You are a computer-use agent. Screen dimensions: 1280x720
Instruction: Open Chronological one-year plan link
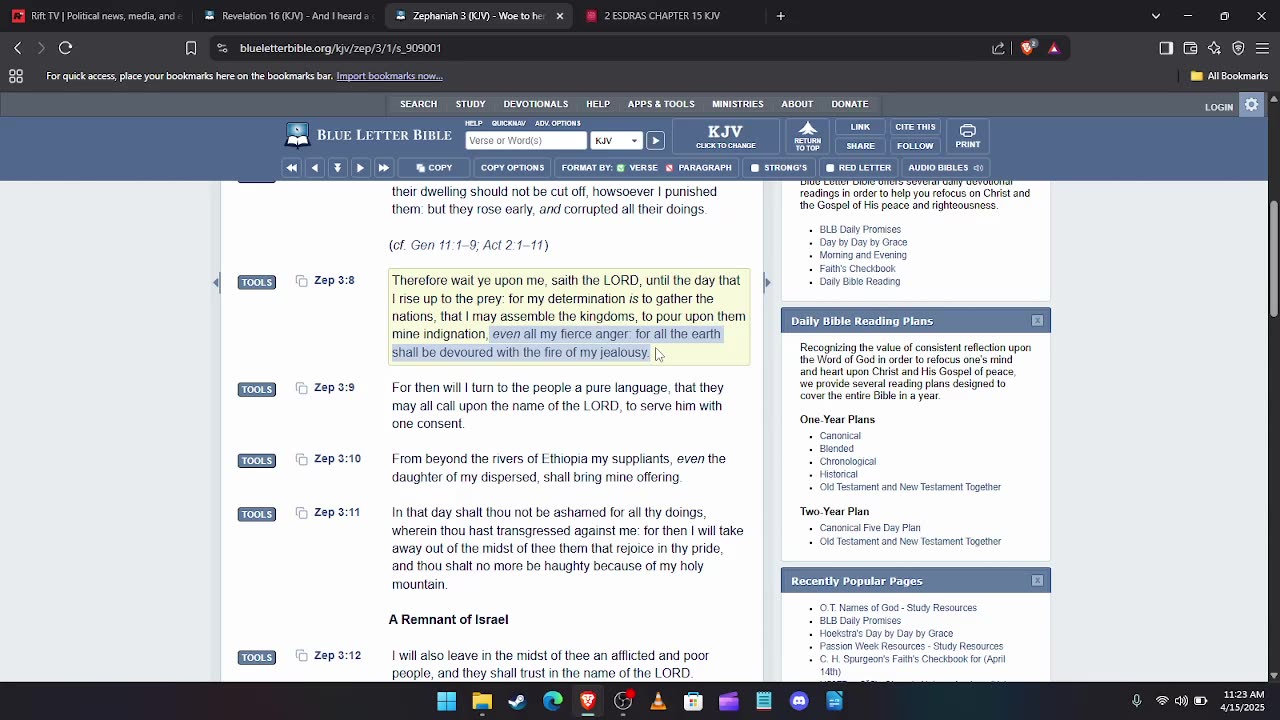pyautogui.click(x=848, y=462)
